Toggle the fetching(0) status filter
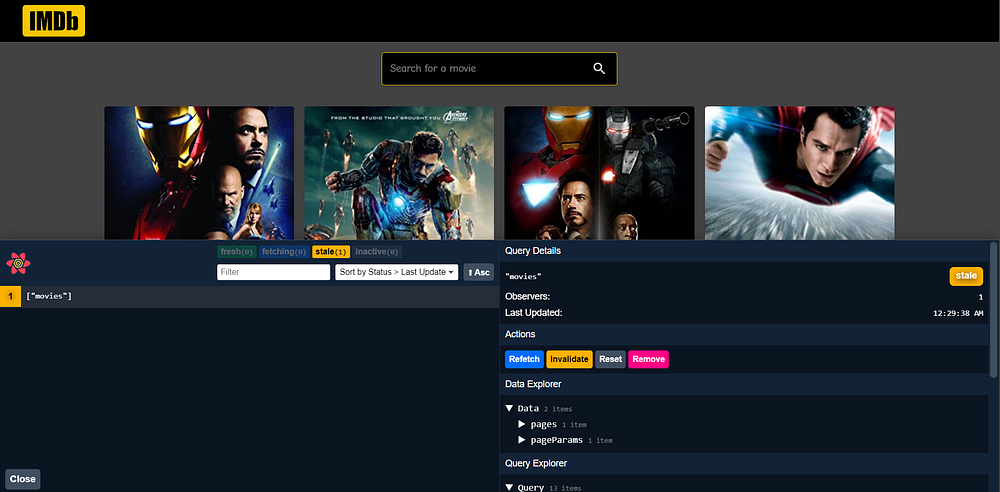Image resolution: width=1000 pixels, height=492 pixels. tap(284, 251)
